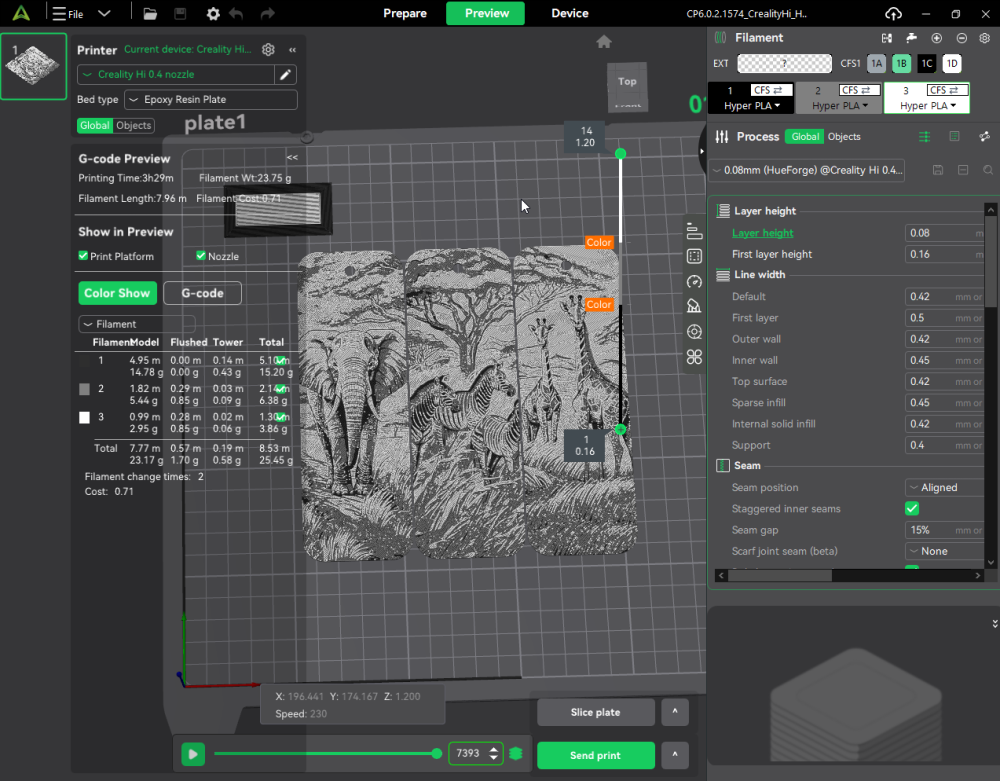
Task: Toggle visibility of filament 2 row
Action: pos(280,388)
